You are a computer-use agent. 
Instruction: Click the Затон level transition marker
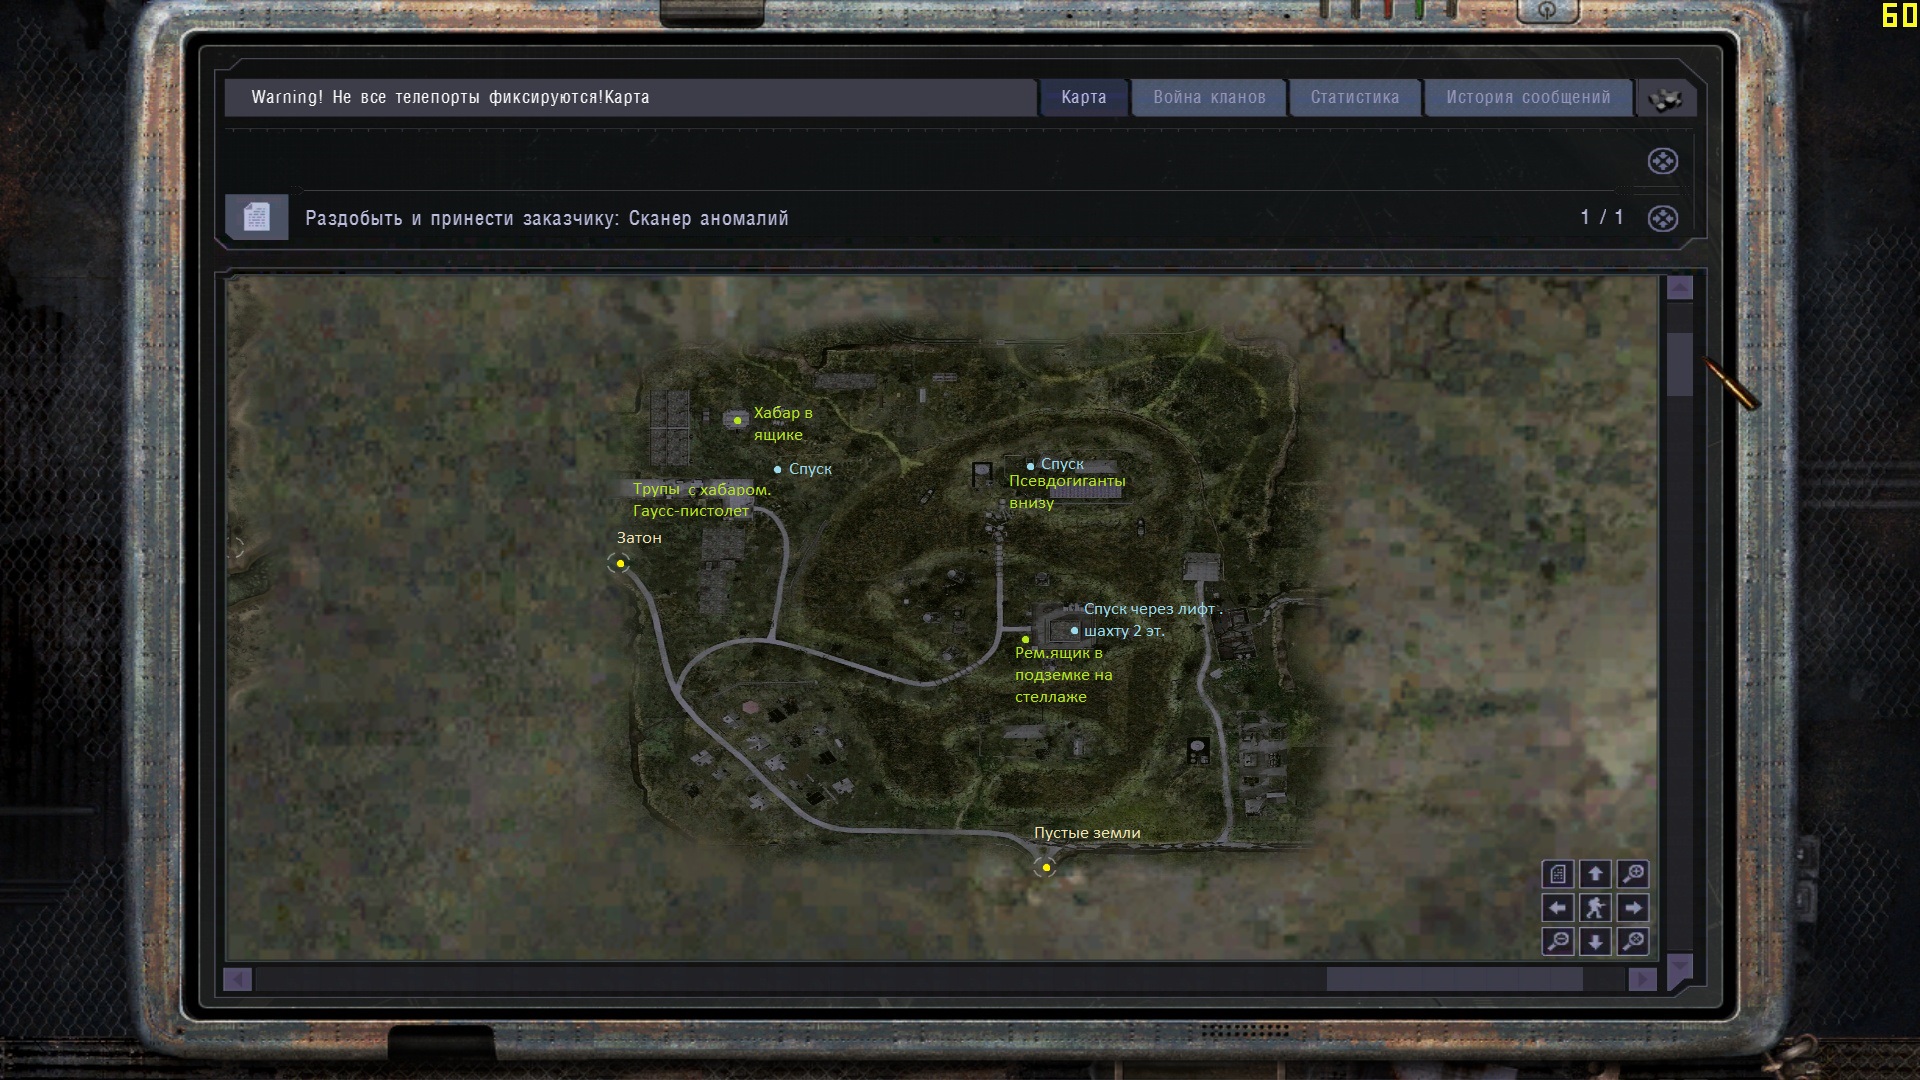coord(620,564)
